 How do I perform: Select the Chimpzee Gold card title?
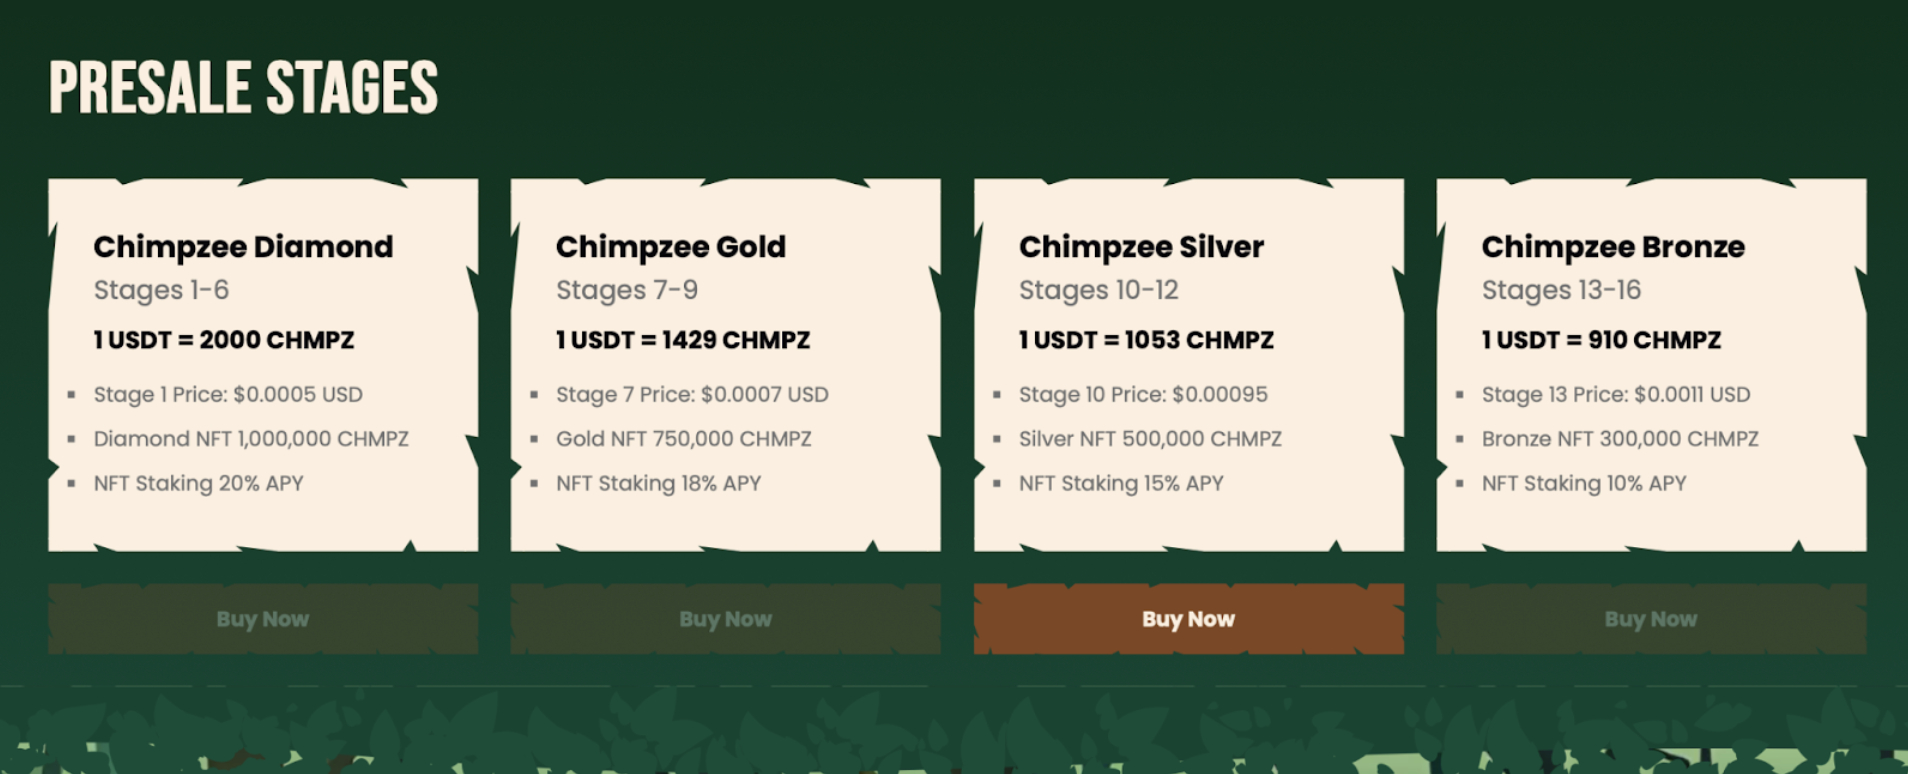pos(671,247)
